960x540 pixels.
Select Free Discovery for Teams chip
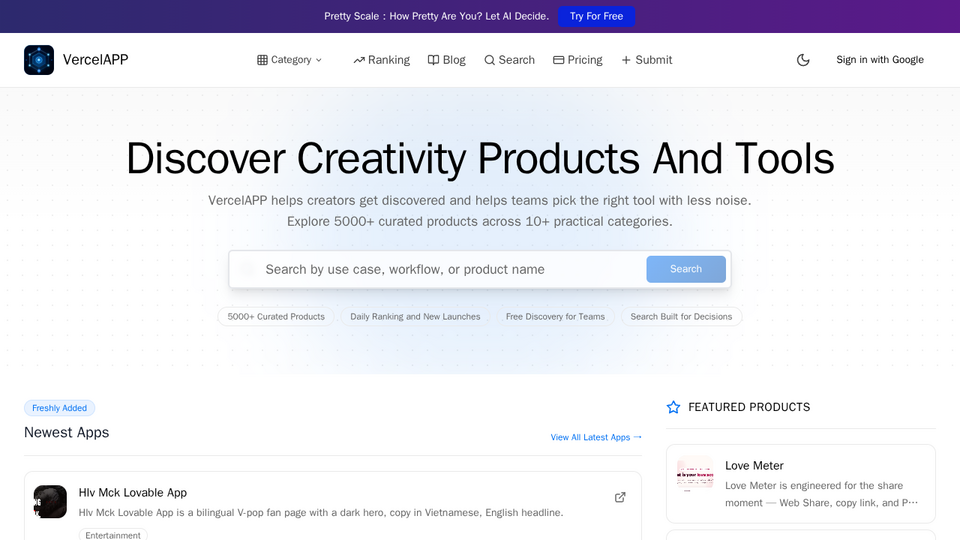(x=555, y=317)
